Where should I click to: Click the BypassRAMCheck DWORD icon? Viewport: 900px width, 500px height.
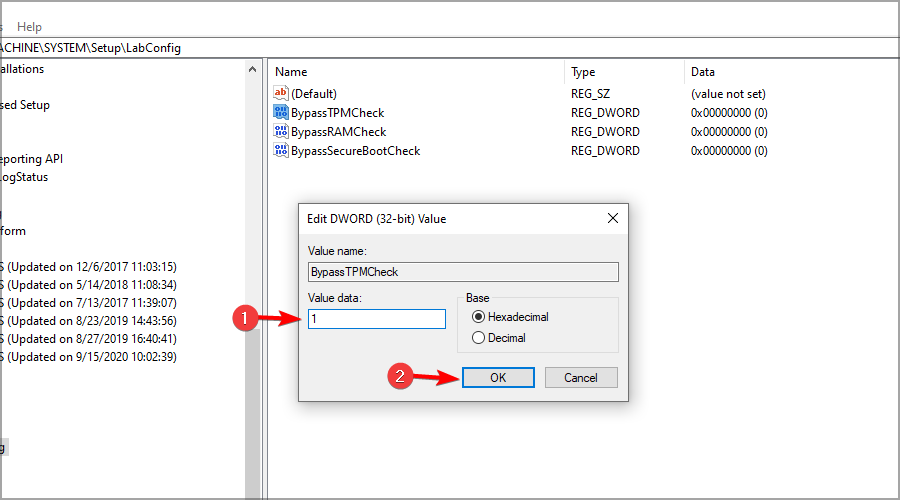(x=280, y=132)
